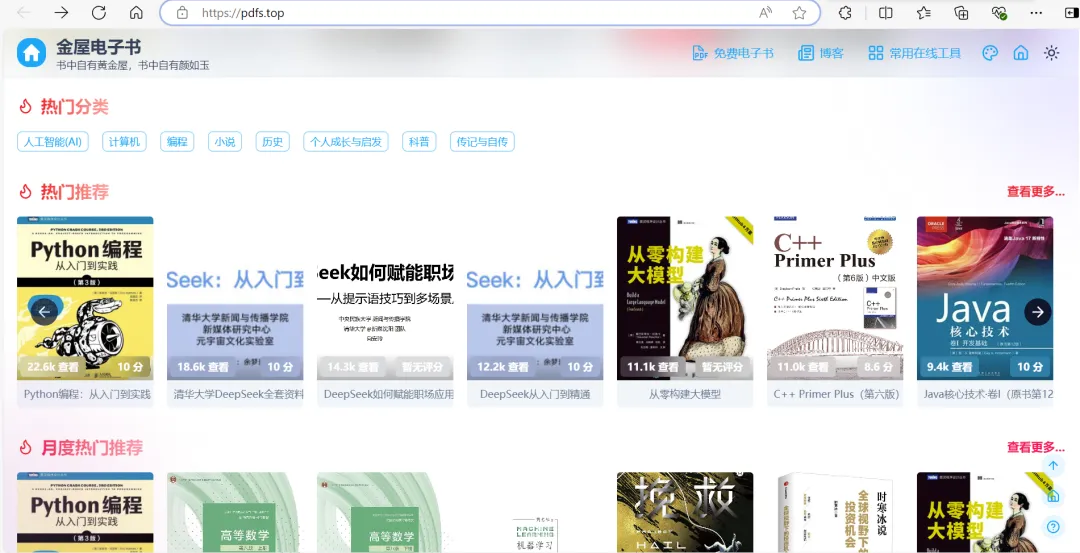Select the 个人成长与启发 category tag
This screenshot has width=1080, height=553.
(346, 142)
